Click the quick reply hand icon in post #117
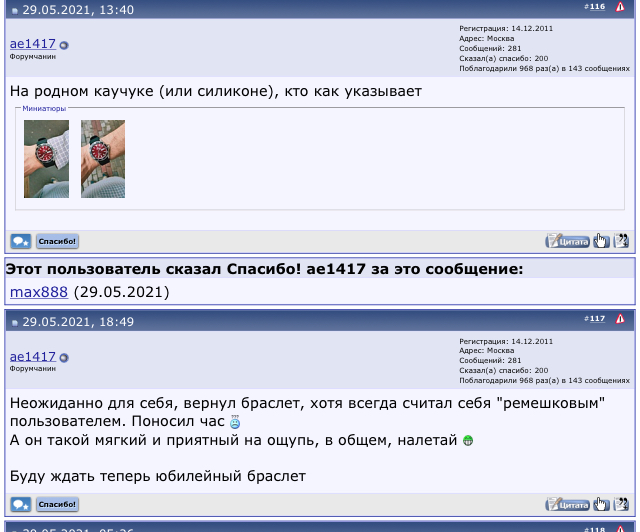Viewport: 640px width, 532px height. point(601,504)
